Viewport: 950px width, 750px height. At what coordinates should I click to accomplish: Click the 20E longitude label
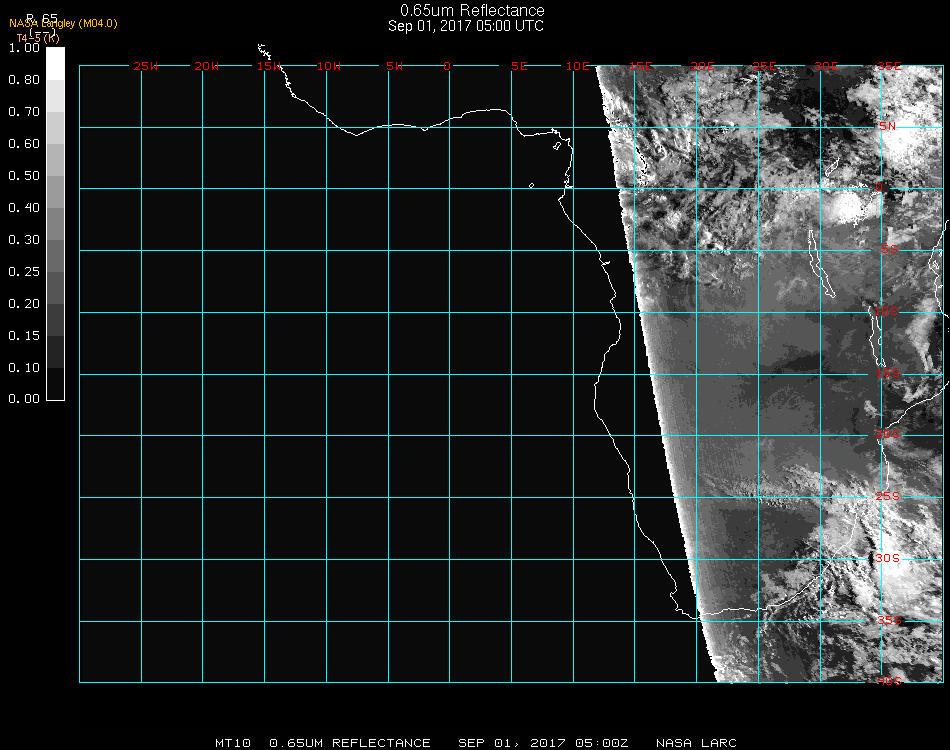702,66
